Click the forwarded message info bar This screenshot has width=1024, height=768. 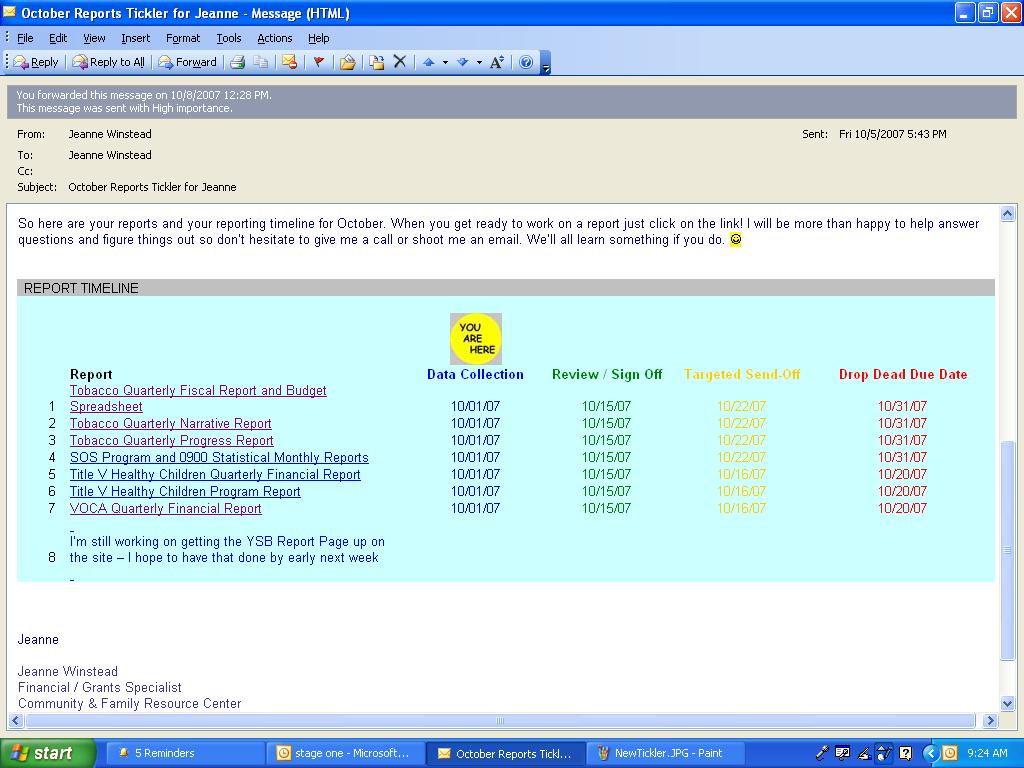511,101
